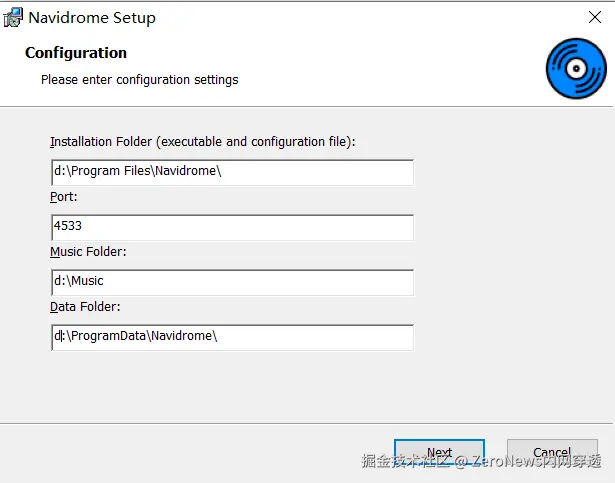This screenshot has width=615, height=483.
Task: Click the Installation Folder label text
Action: pos(202,142)
